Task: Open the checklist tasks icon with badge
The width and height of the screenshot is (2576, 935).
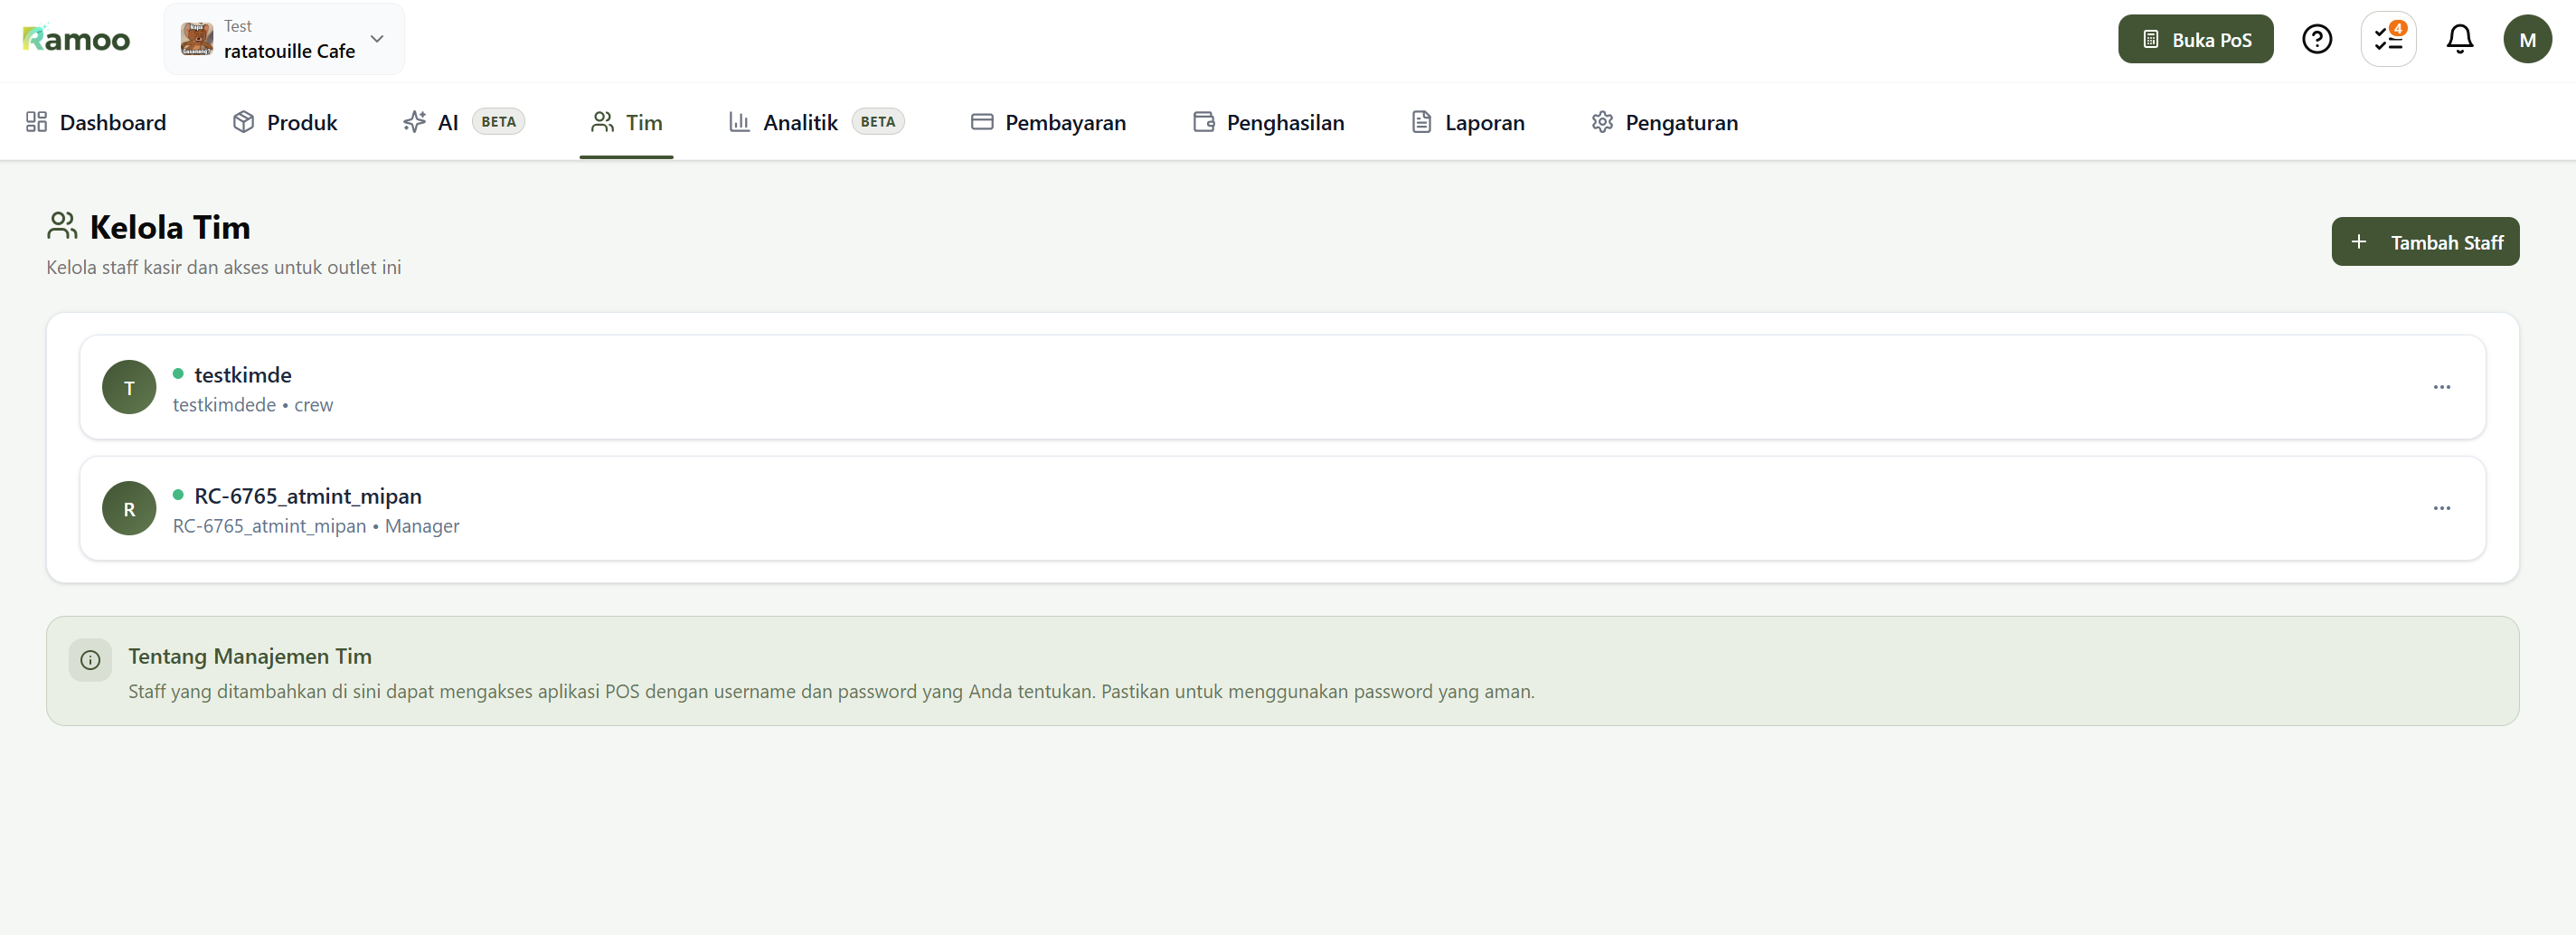Action: [2388, 39]
